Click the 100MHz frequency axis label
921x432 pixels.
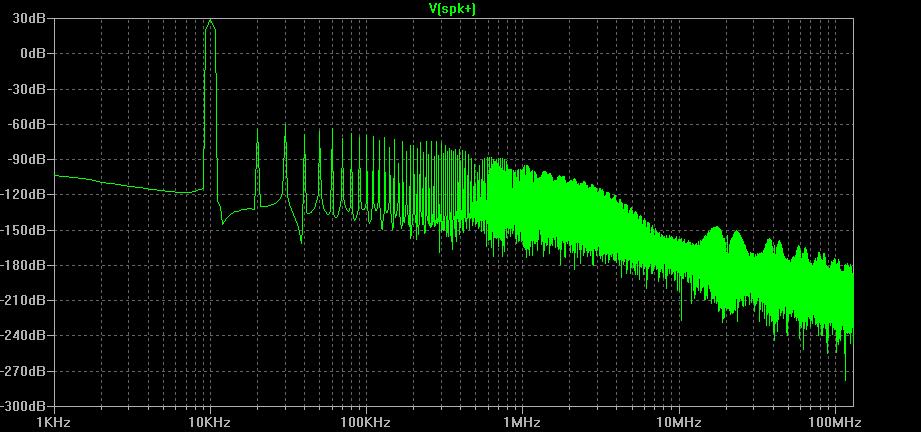(835, 423)
